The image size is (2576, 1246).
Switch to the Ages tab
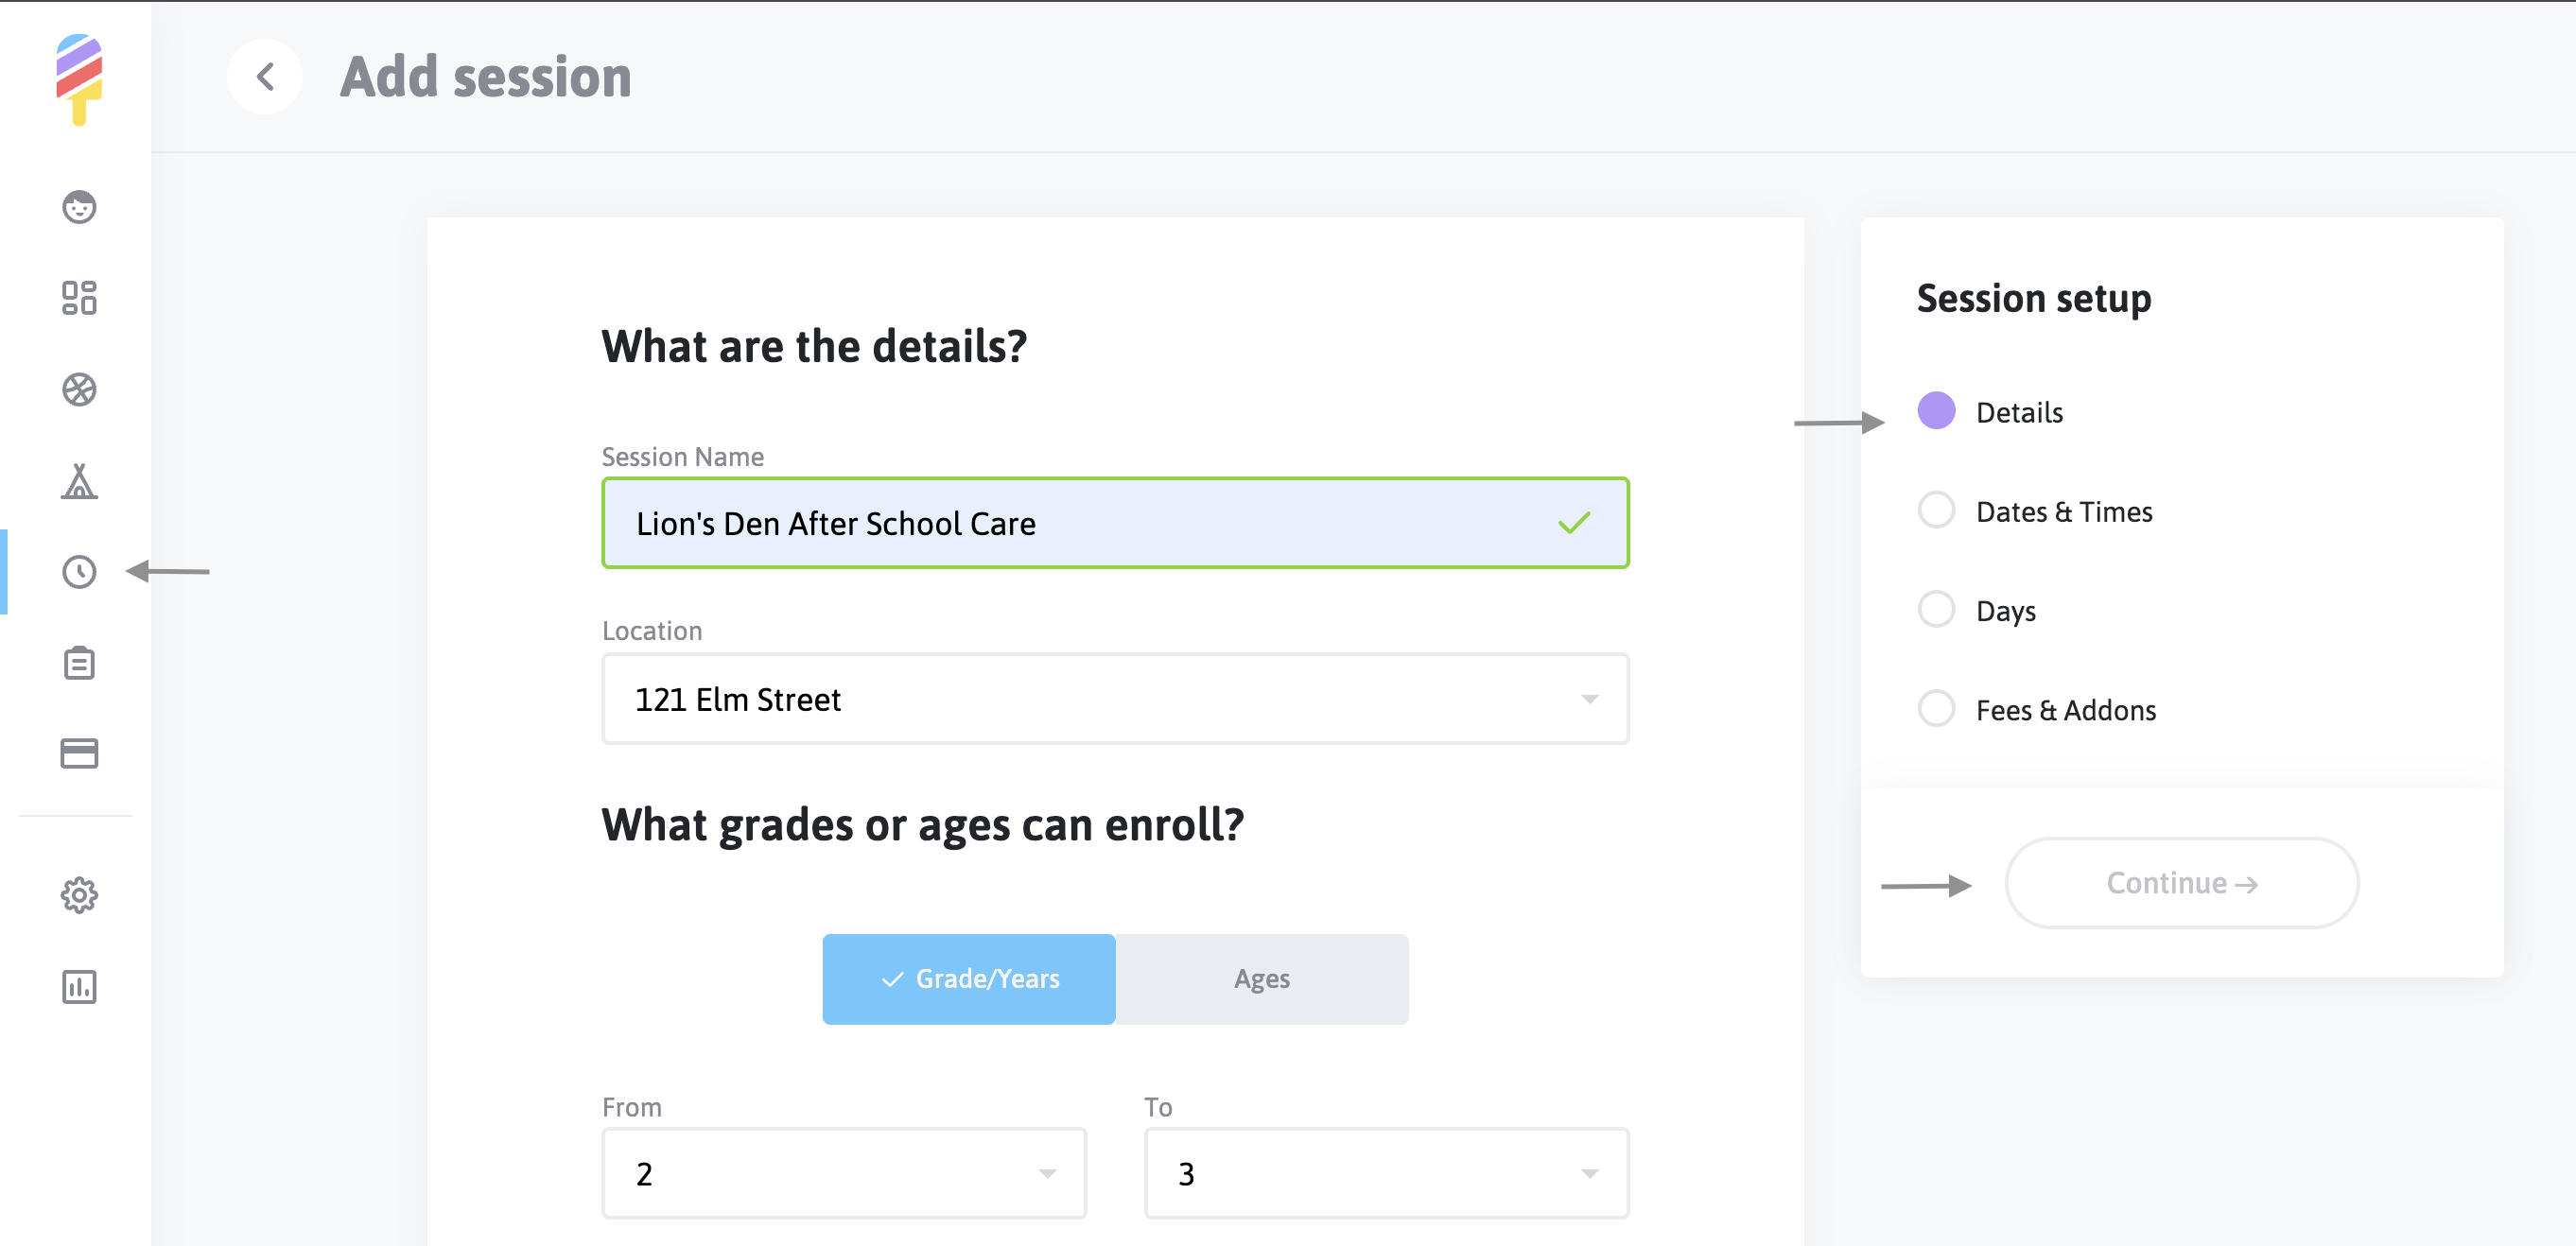(1261, 979)
